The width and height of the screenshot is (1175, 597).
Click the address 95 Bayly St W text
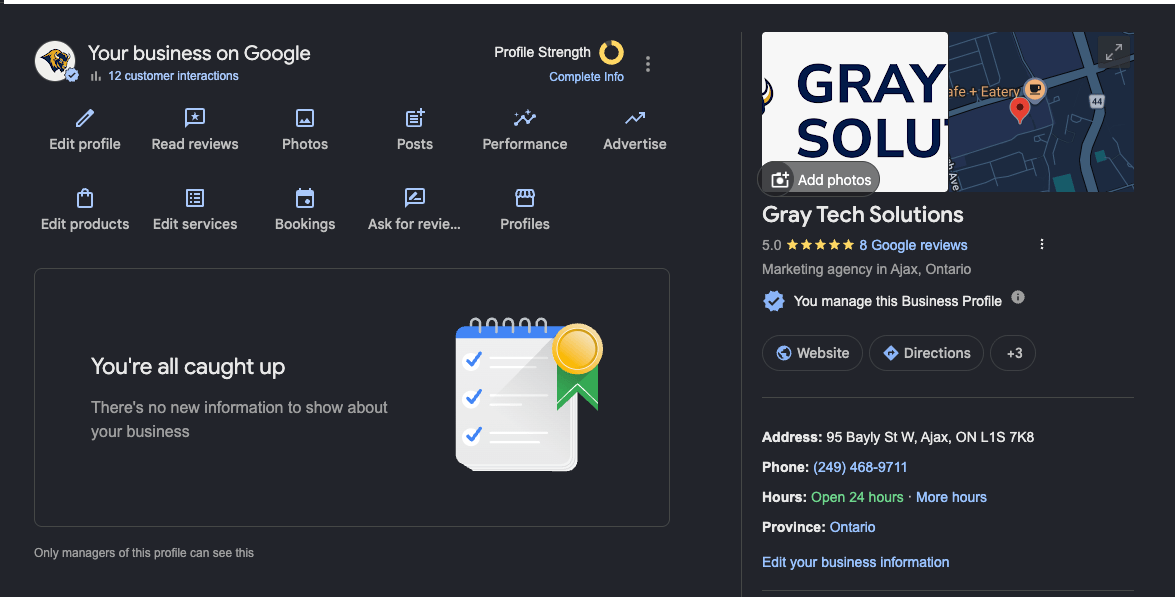930,437
